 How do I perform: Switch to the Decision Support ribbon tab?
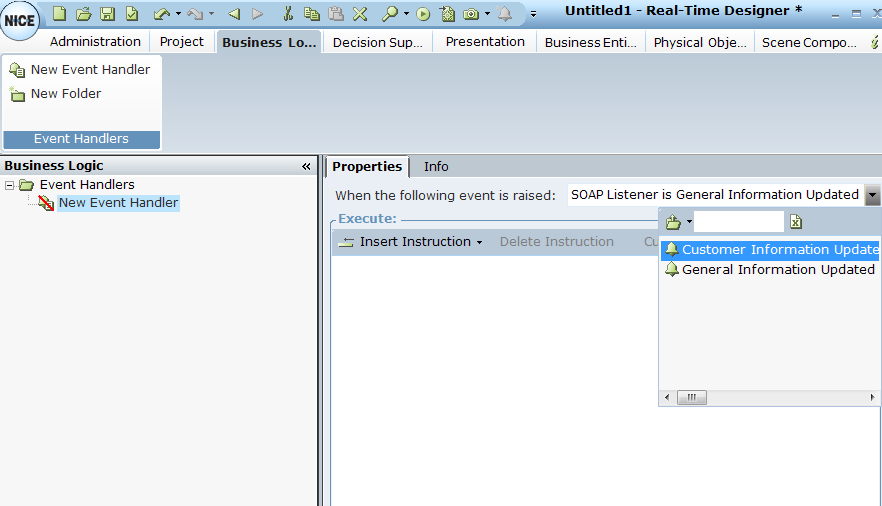click(378, 42)
